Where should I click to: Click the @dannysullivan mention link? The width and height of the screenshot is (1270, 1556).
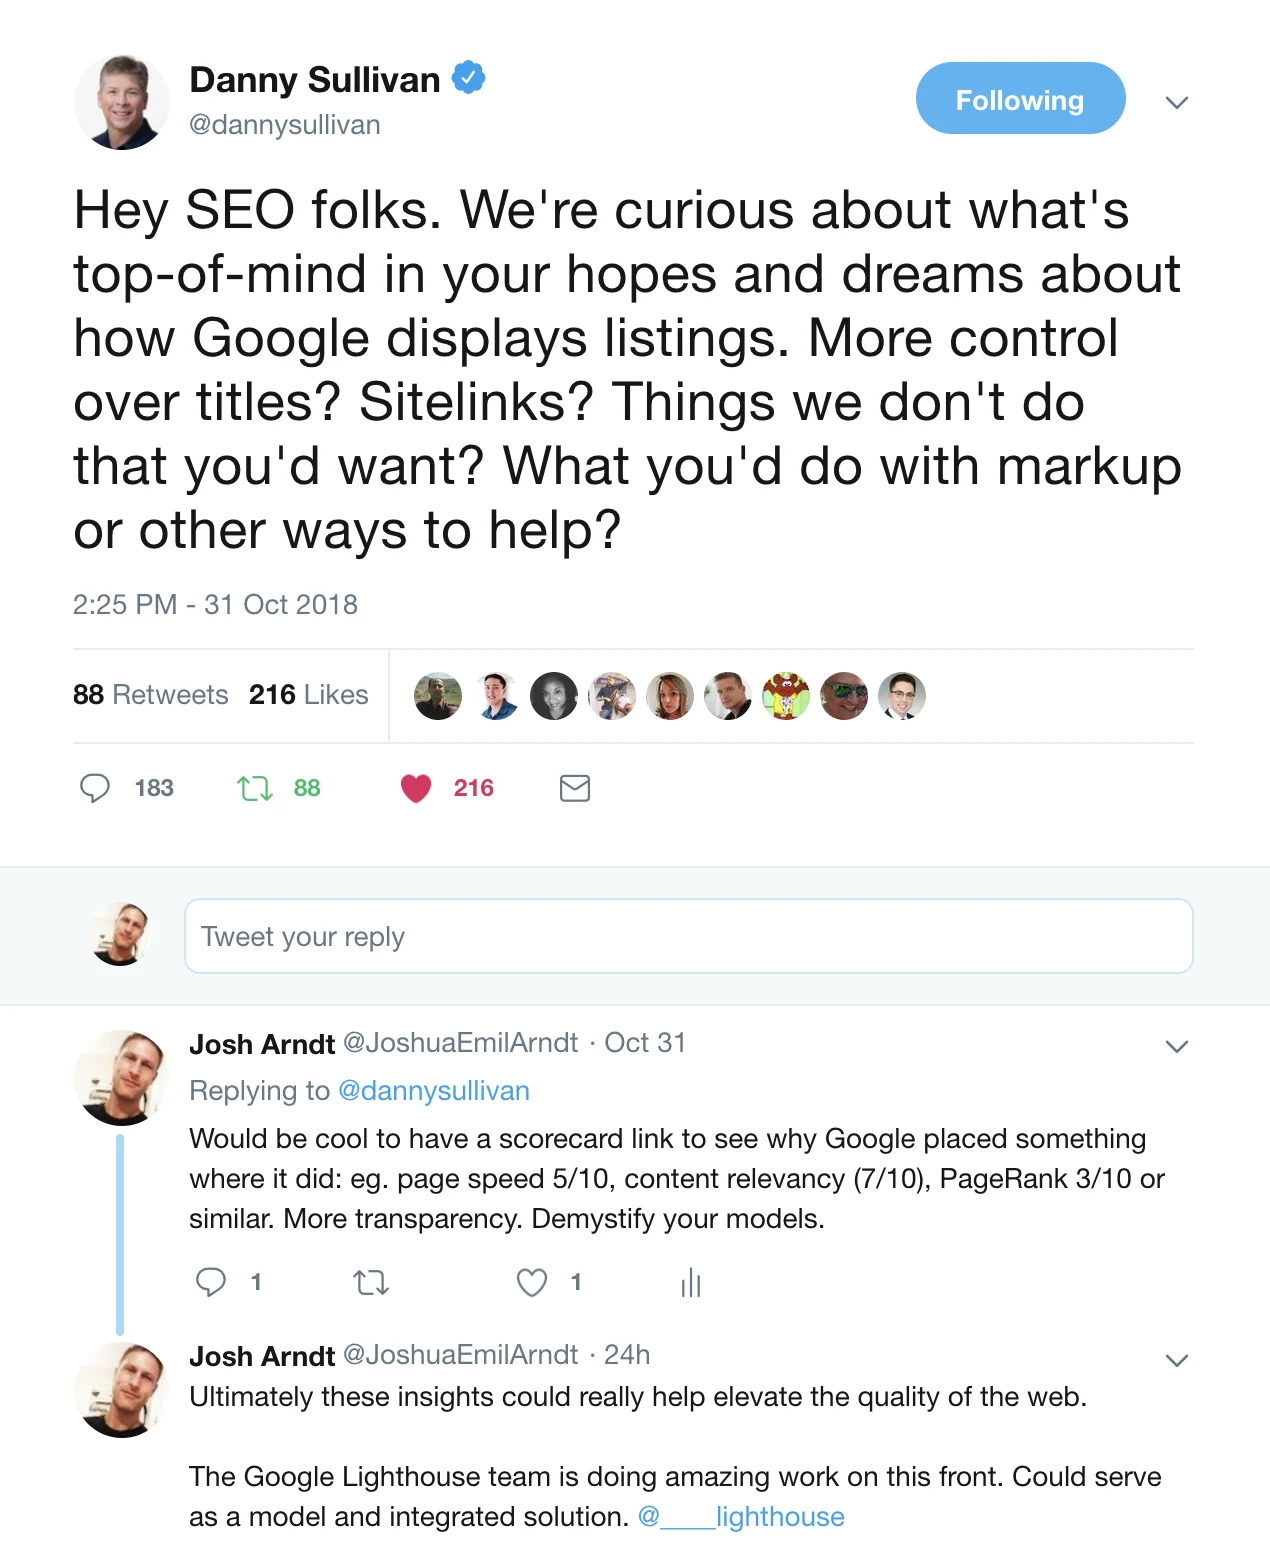click(434, 1091)
